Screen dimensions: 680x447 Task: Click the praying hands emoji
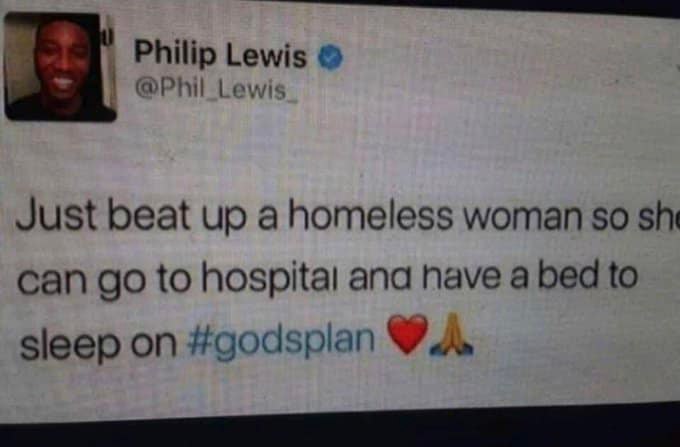451,335
